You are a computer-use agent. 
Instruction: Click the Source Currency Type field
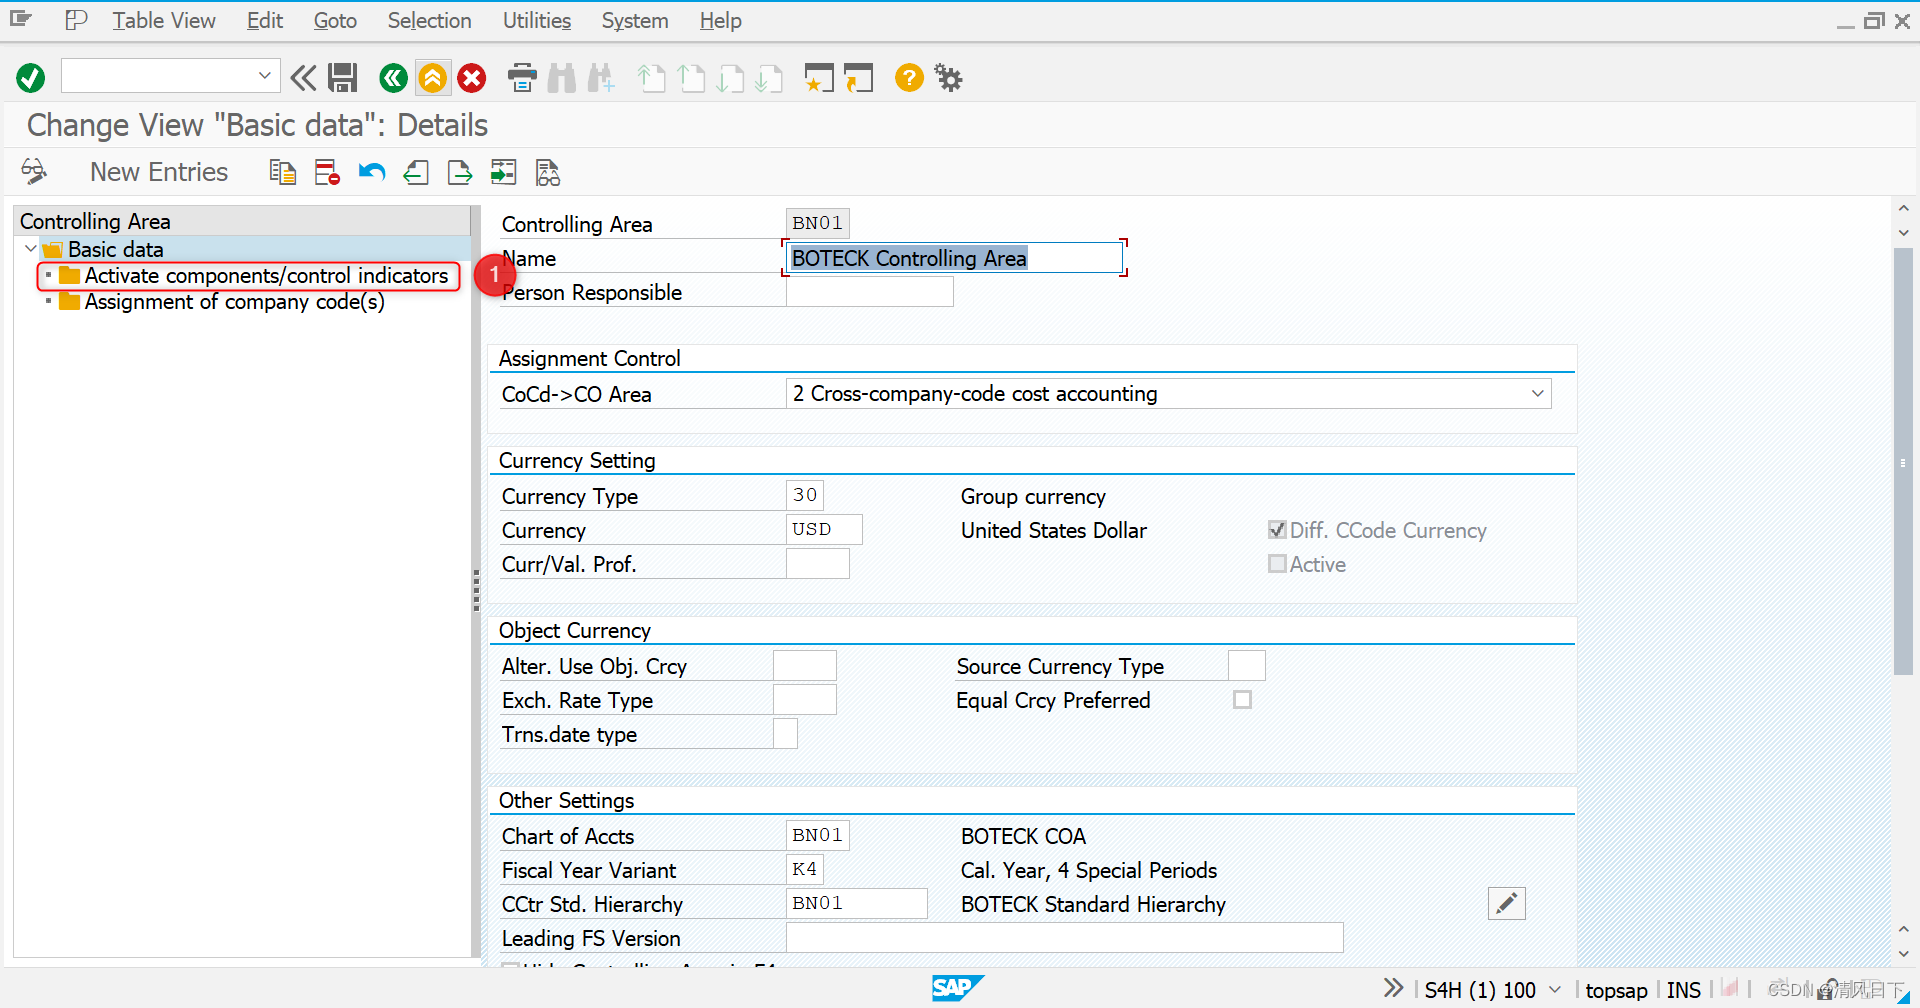tap(1247, 666)
